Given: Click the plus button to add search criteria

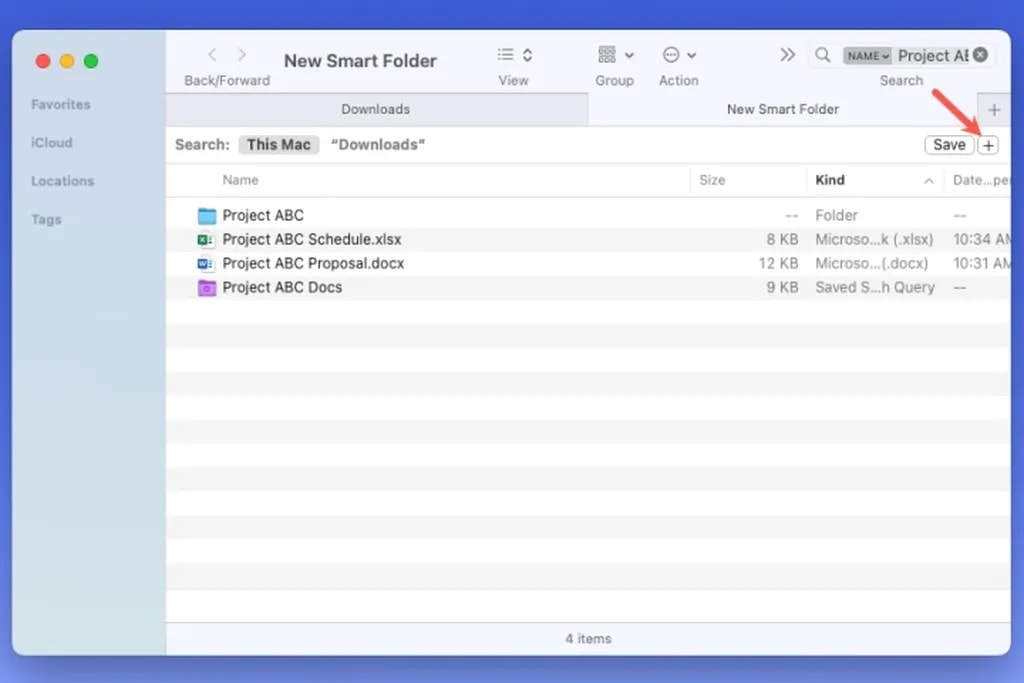Looking at the screenshot, I should tap(988, 144).
